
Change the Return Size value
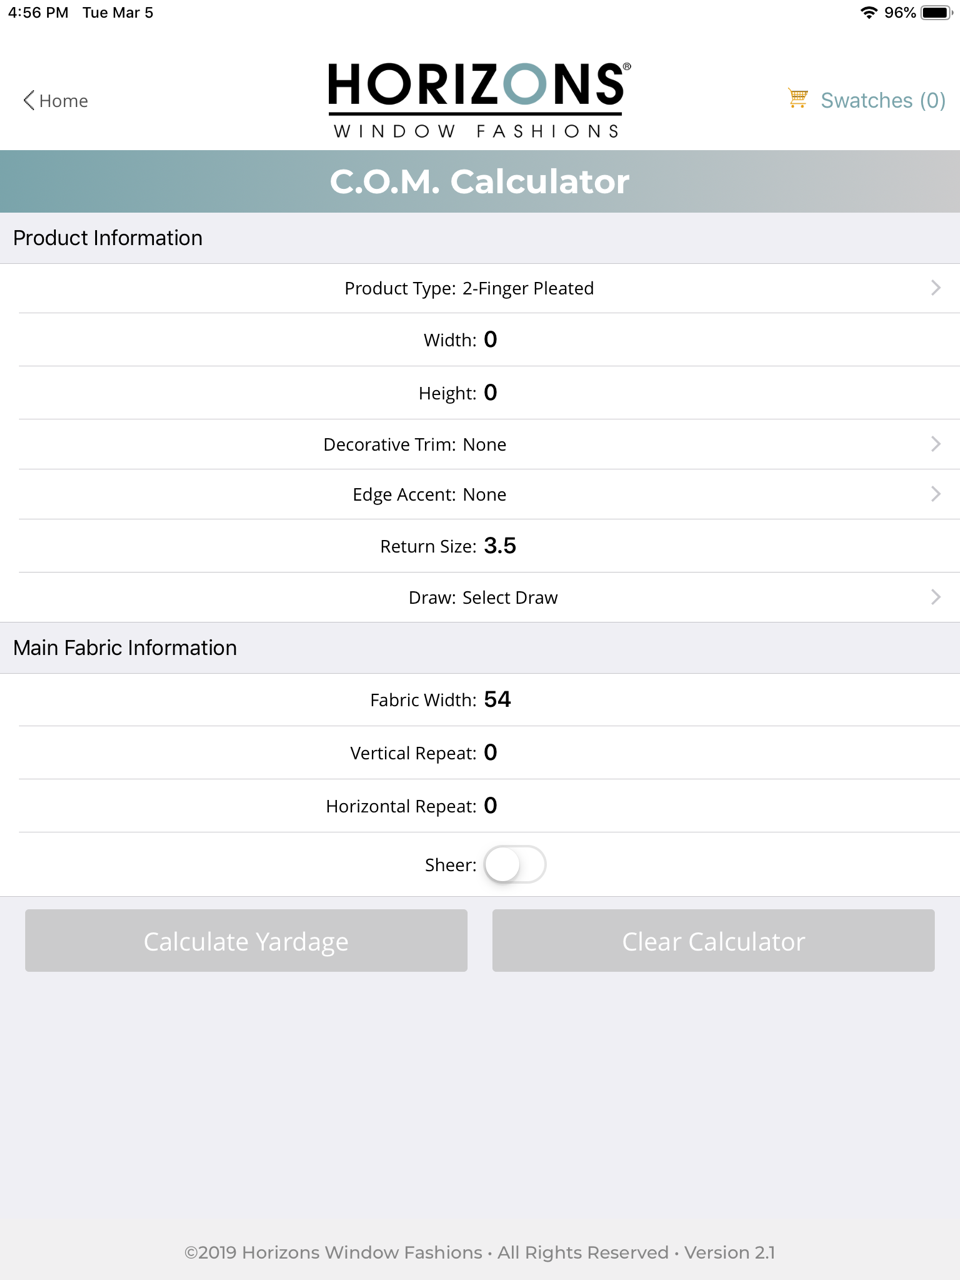click(499, 545)
